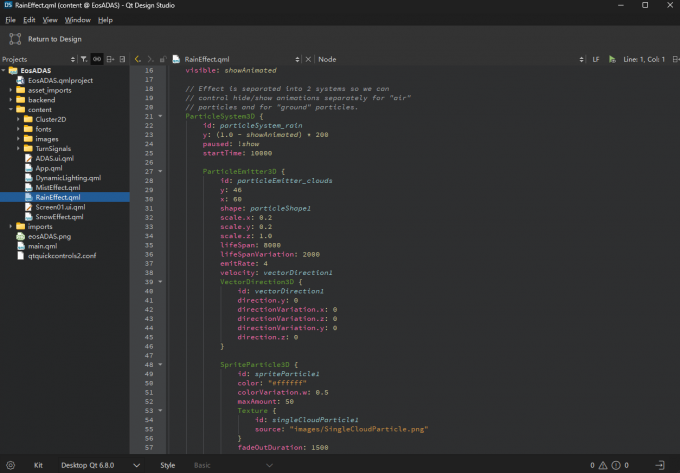680x473 pixels.
Task: Toggle synchronize with editor in Projects panel
Action: tap(97, 59)
